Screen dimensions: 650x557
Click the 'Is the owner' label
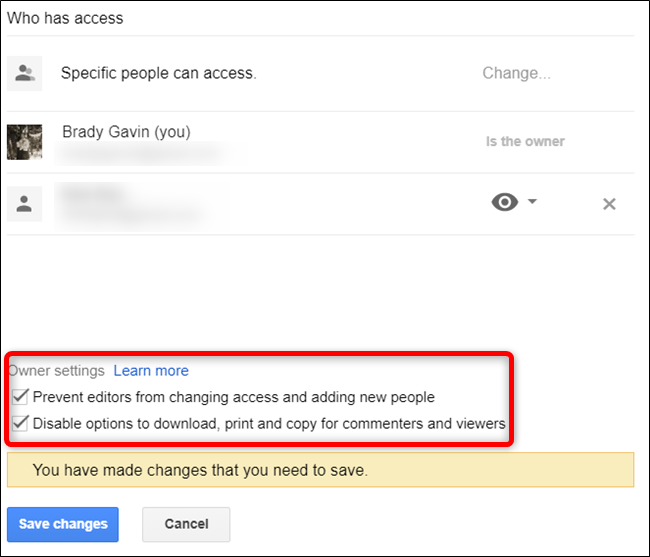pyautogui.click(x=525, y=142)
